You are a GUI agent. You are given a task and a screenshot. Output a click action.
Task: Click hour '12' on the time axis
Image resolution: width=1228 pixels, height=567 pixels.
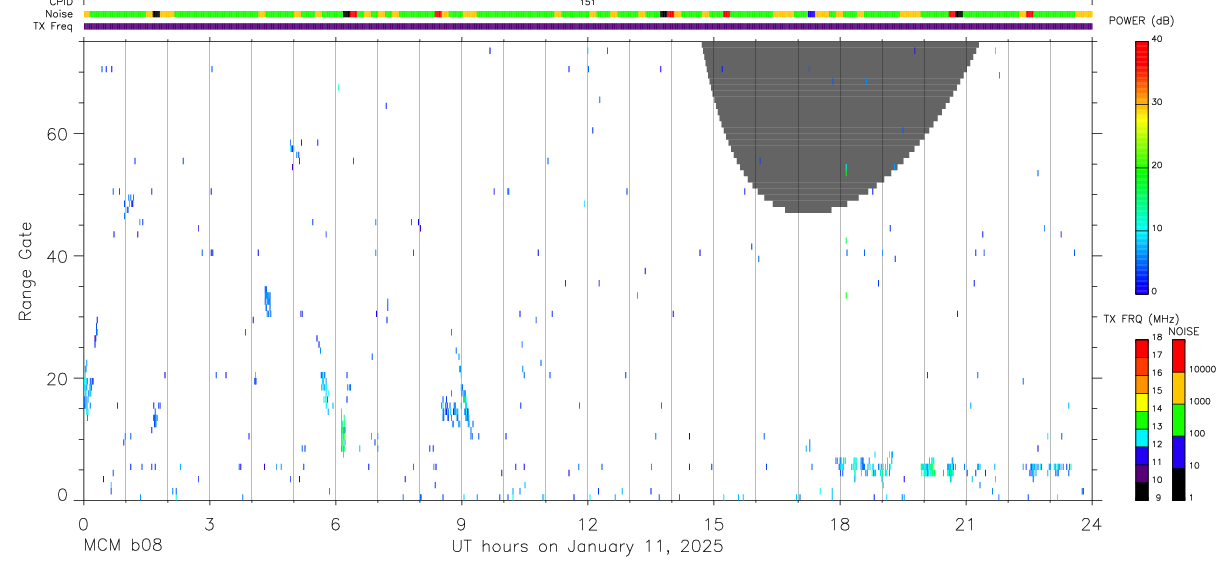click(x=587, y=523)
